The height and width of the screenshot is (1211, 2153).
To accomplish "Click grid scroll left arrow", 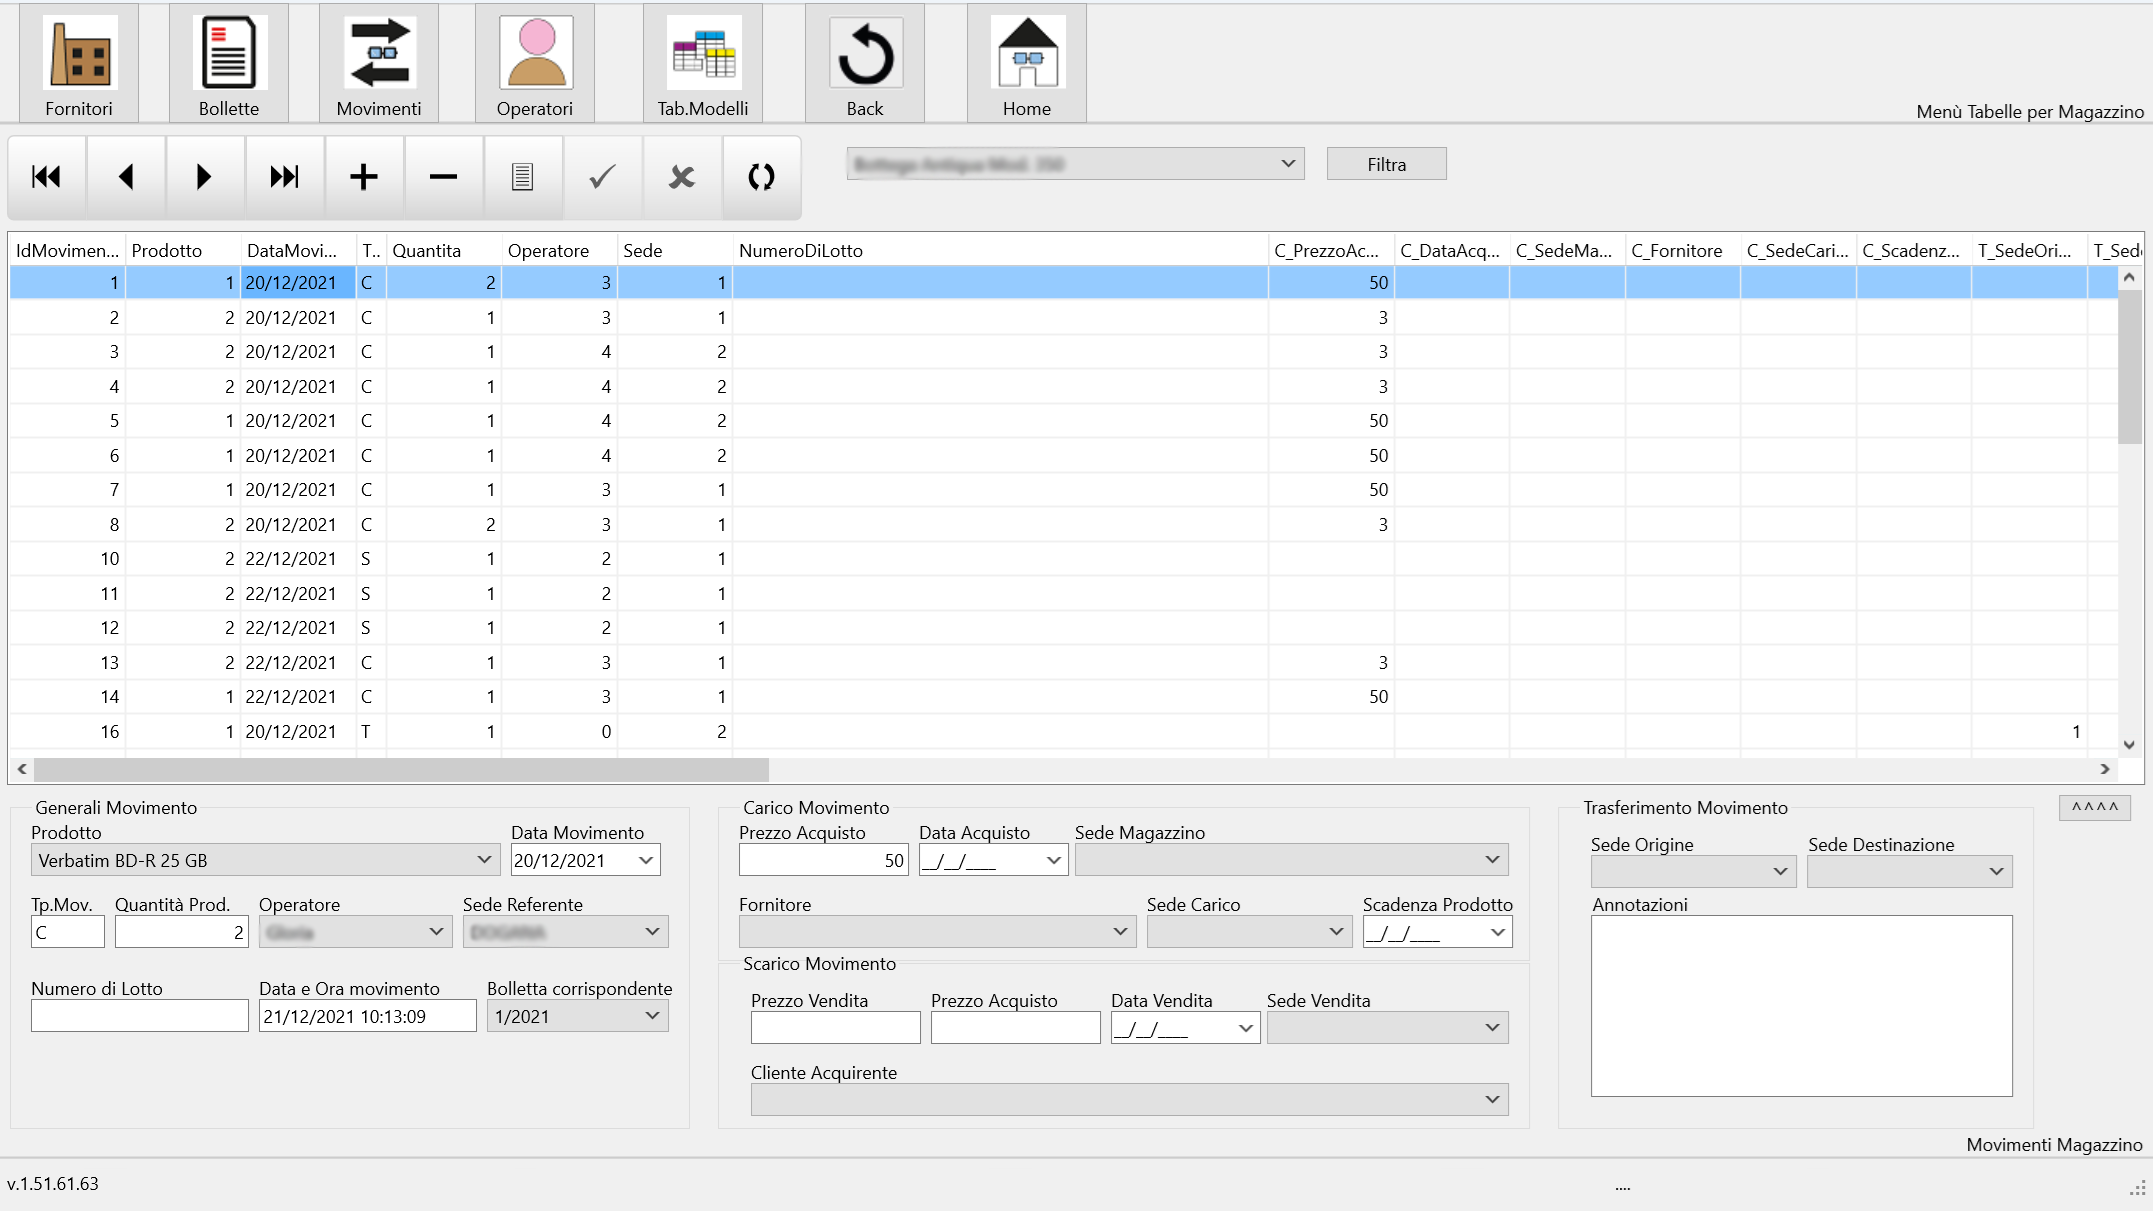I will tap(22, 769).
